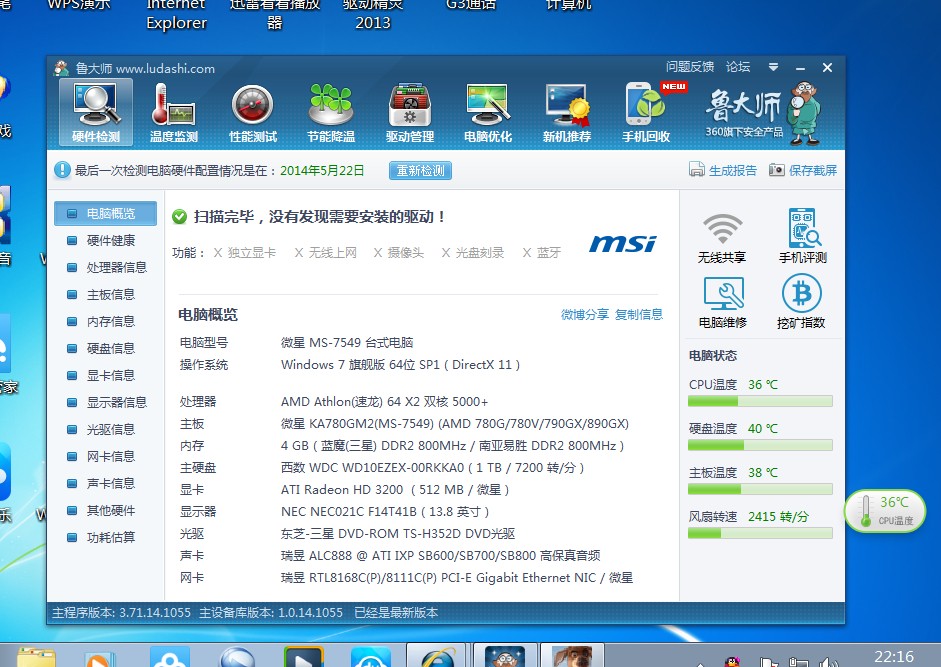Select 硬盘信息 in the left sidebar
Image resolution: width=941 pixels, height=667 pixels.
click(x=110, y=348)
